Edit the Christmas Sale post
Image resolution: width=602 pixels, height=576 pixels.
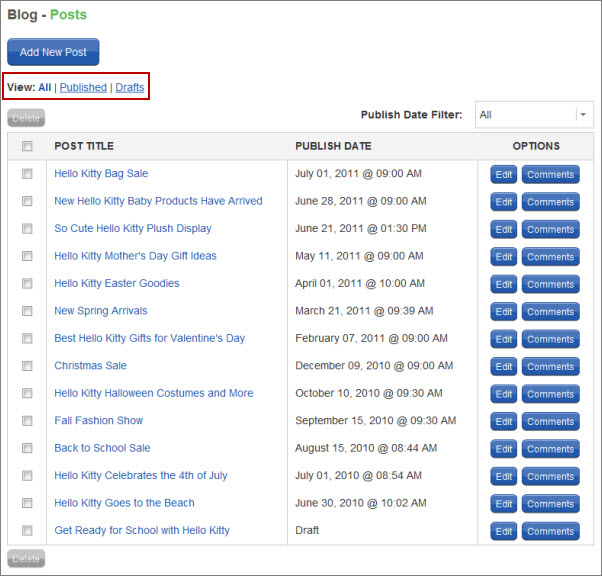[x=504, y=367]
